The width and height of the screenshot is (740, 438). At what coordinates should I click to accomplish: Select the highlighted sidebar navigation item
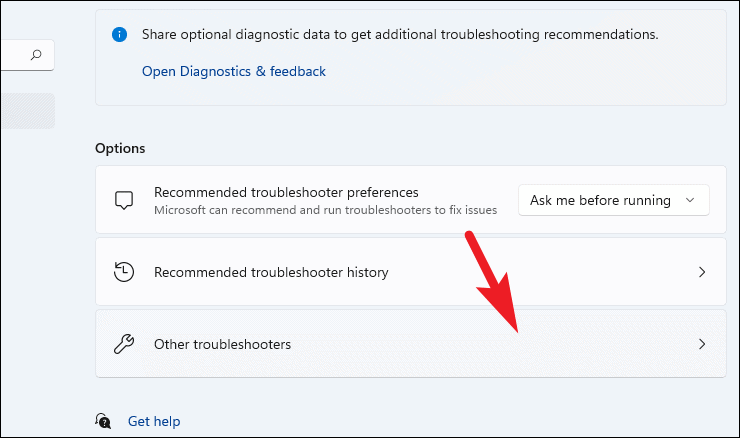point(27,111)
